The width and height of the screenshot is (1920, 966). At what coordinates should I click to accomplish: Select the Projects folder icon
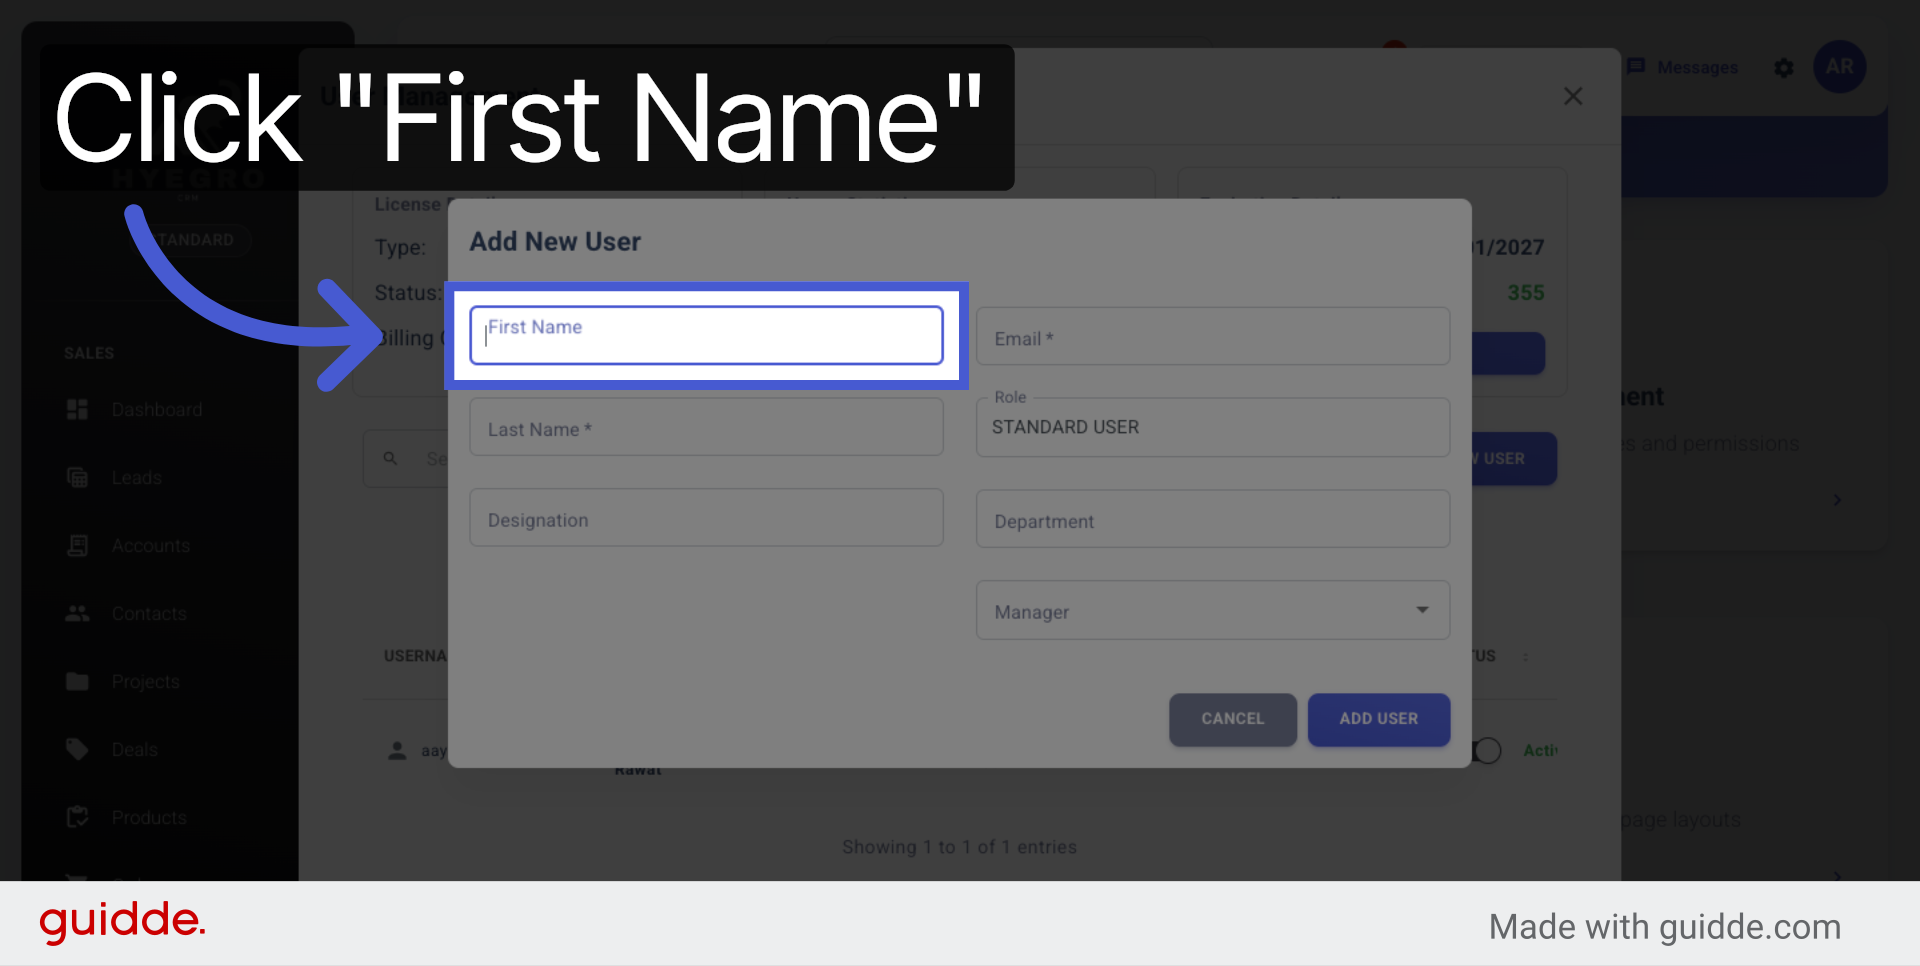(x=77, y=681)
